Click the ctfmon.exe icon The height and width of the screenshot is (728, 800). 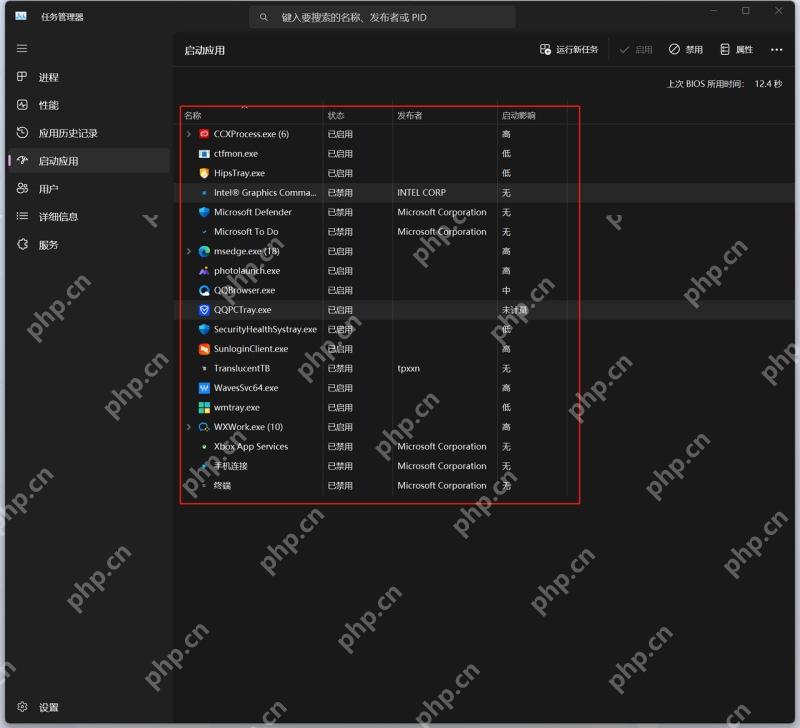[x=204, y=154]
